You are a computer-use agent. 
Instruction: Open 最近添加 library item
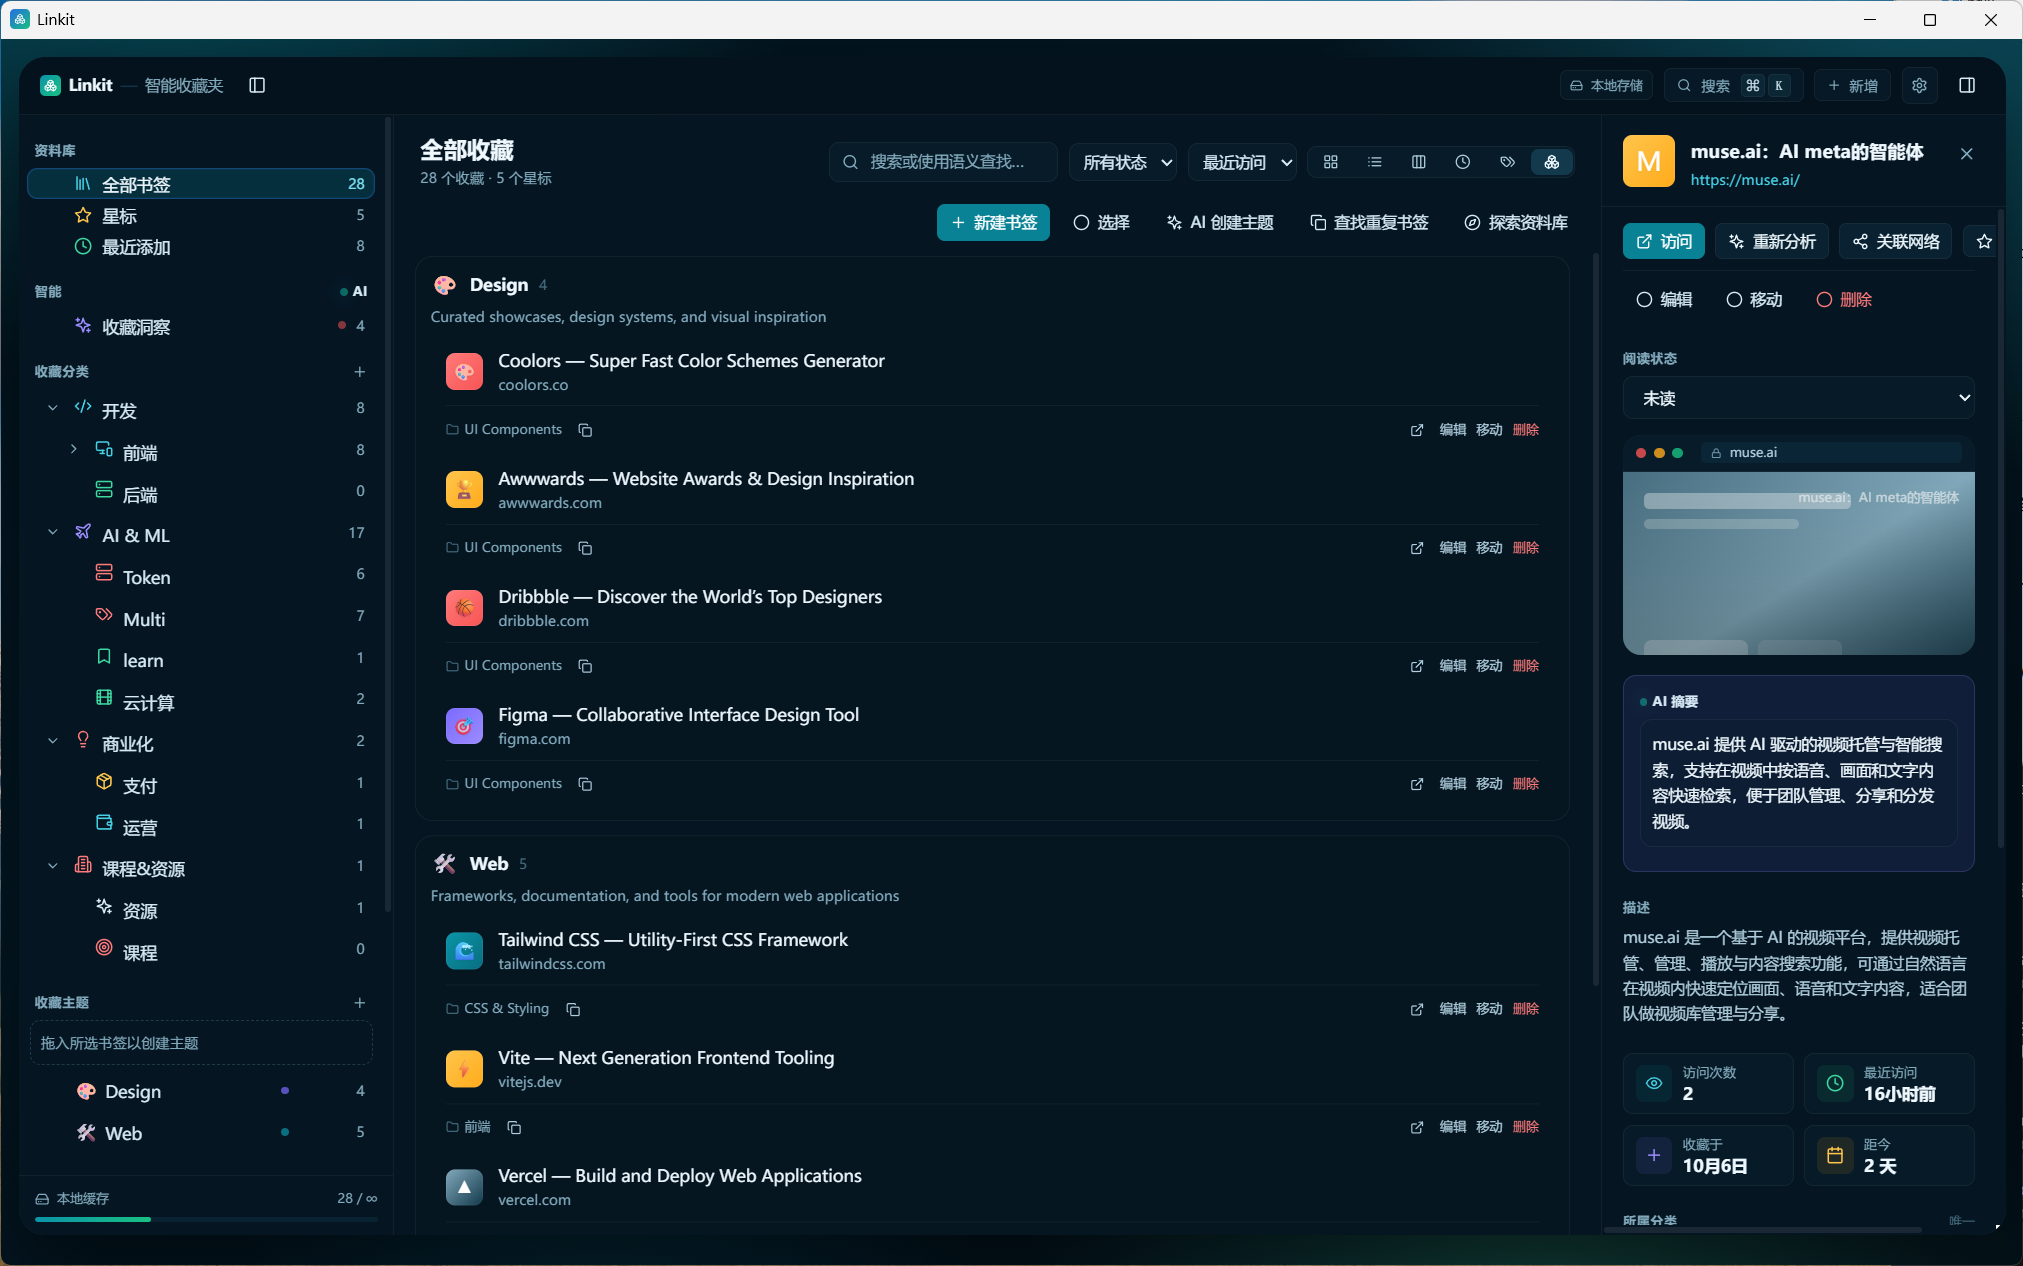click(201, 247)
